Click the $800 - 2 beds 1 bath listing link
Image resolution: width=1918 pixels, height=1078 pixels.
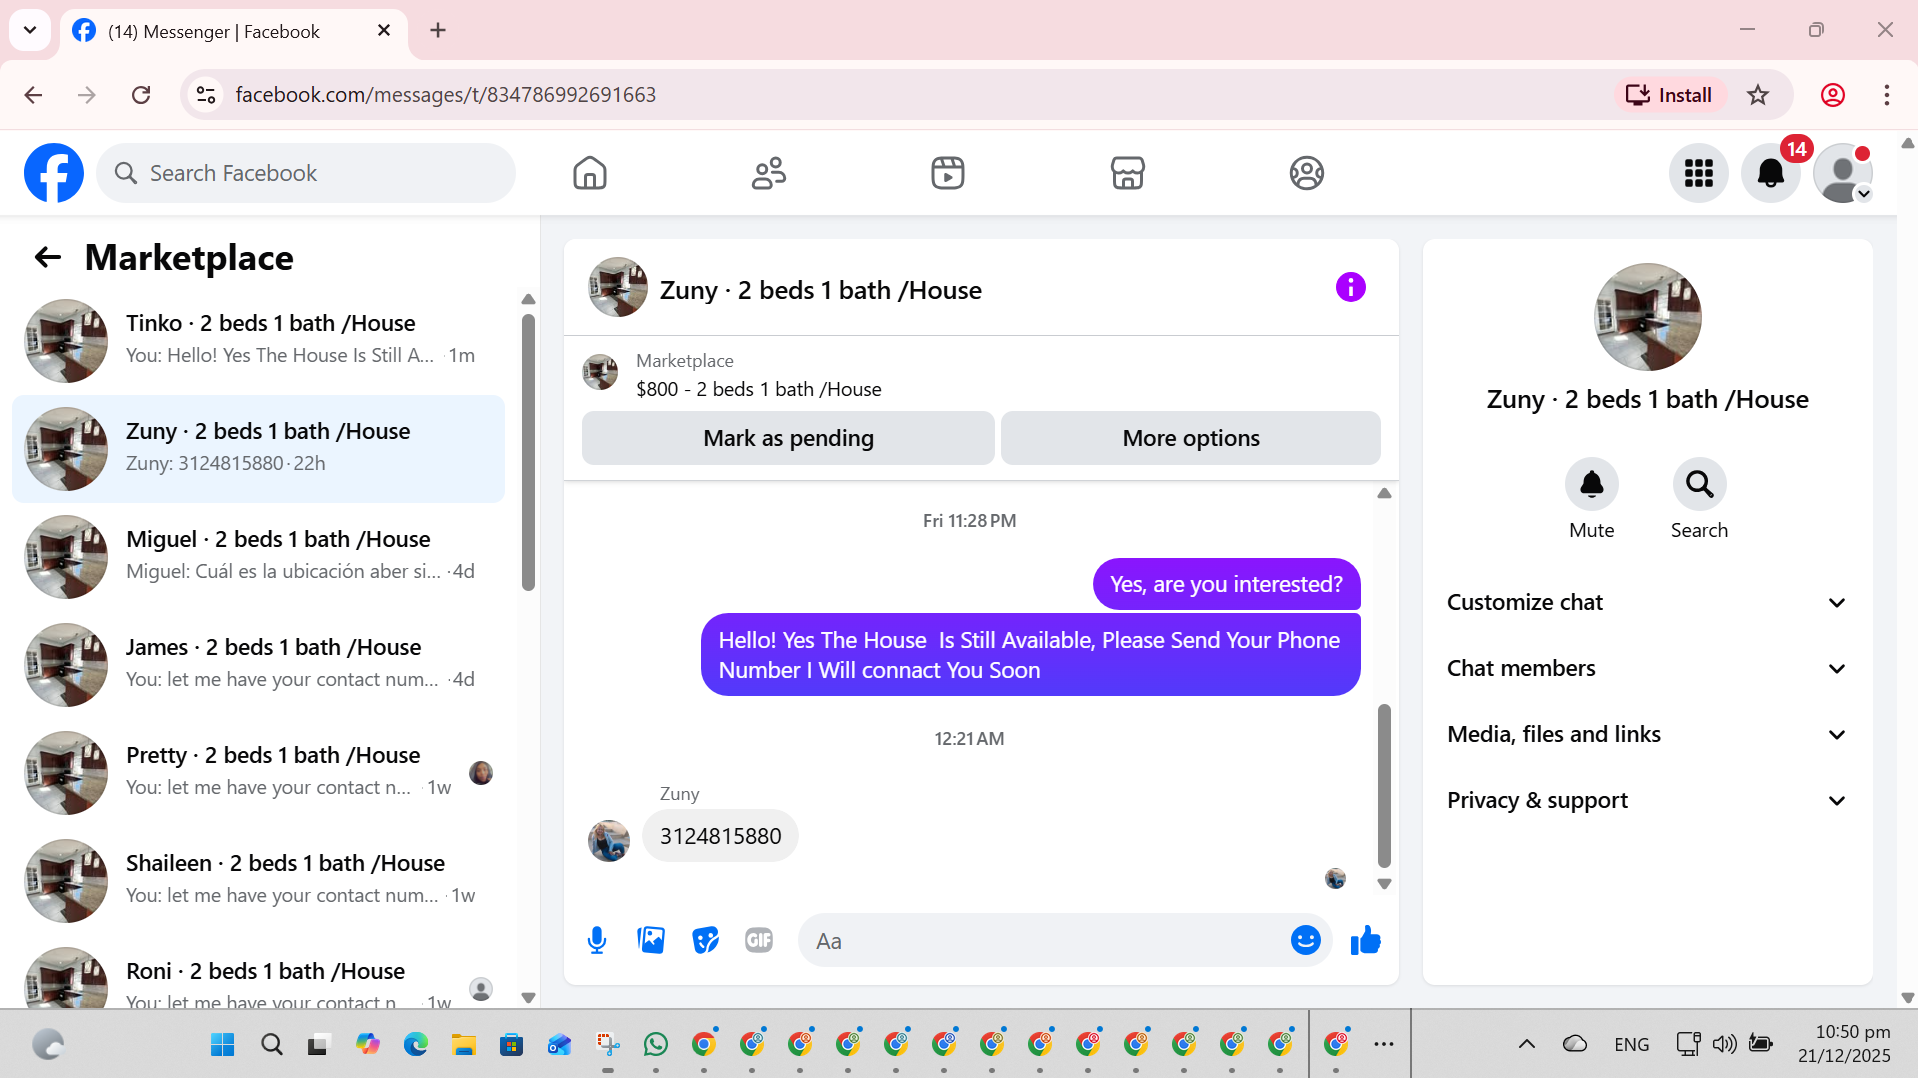[759, 389]
